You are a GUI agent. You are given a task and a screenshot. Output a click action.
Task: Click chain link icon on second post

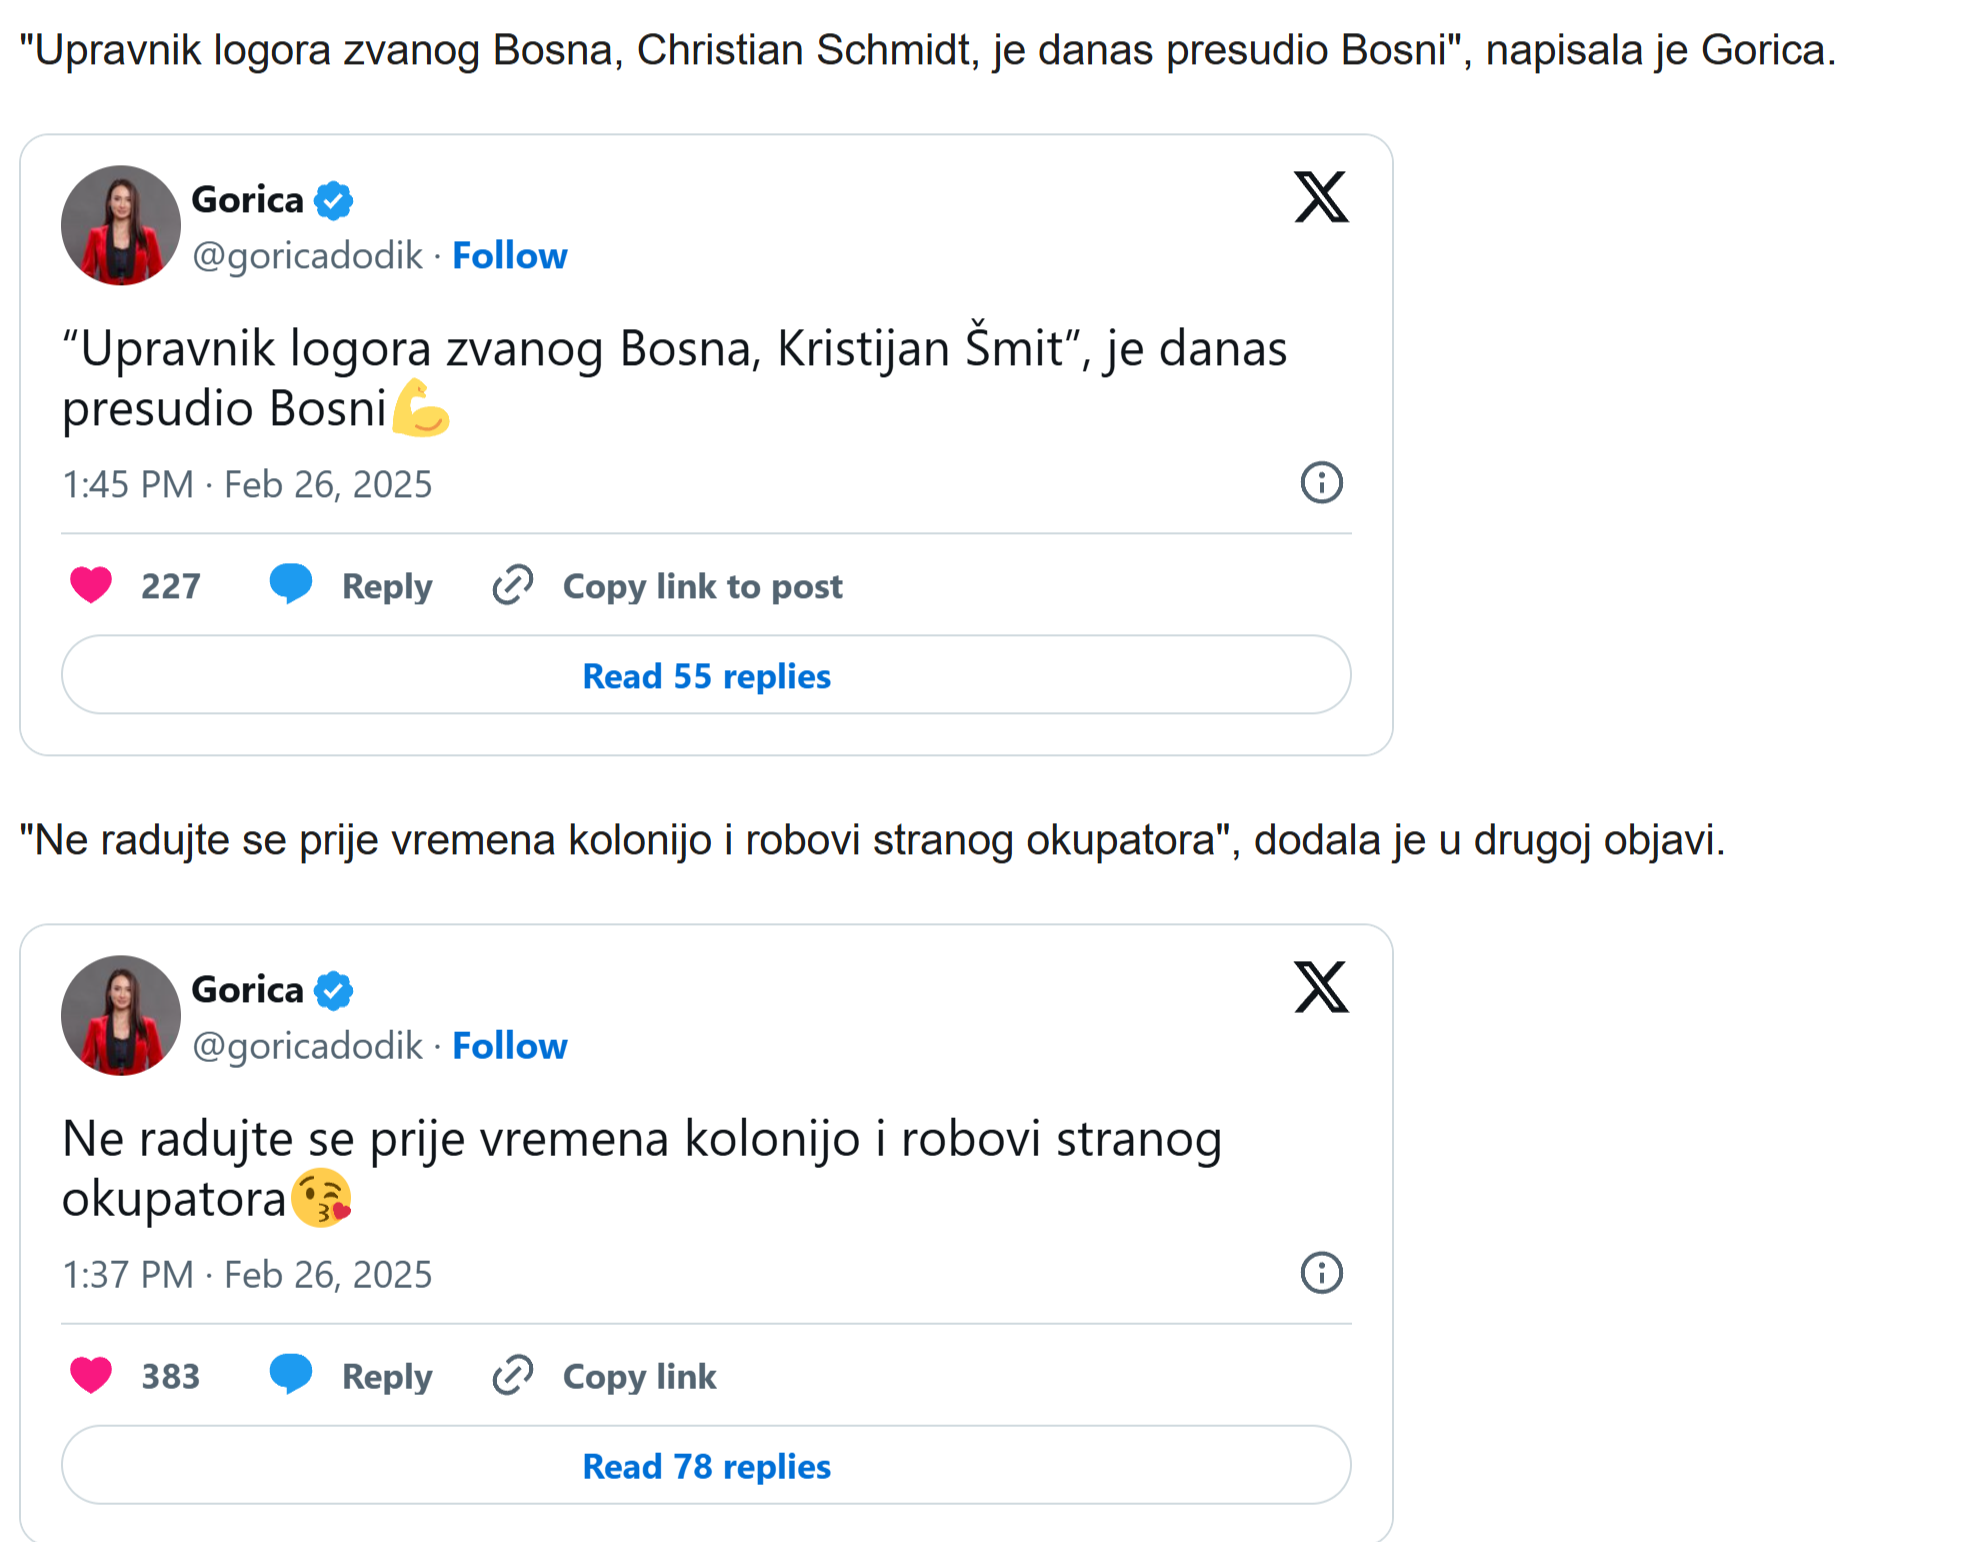(x=513, y=1375)
